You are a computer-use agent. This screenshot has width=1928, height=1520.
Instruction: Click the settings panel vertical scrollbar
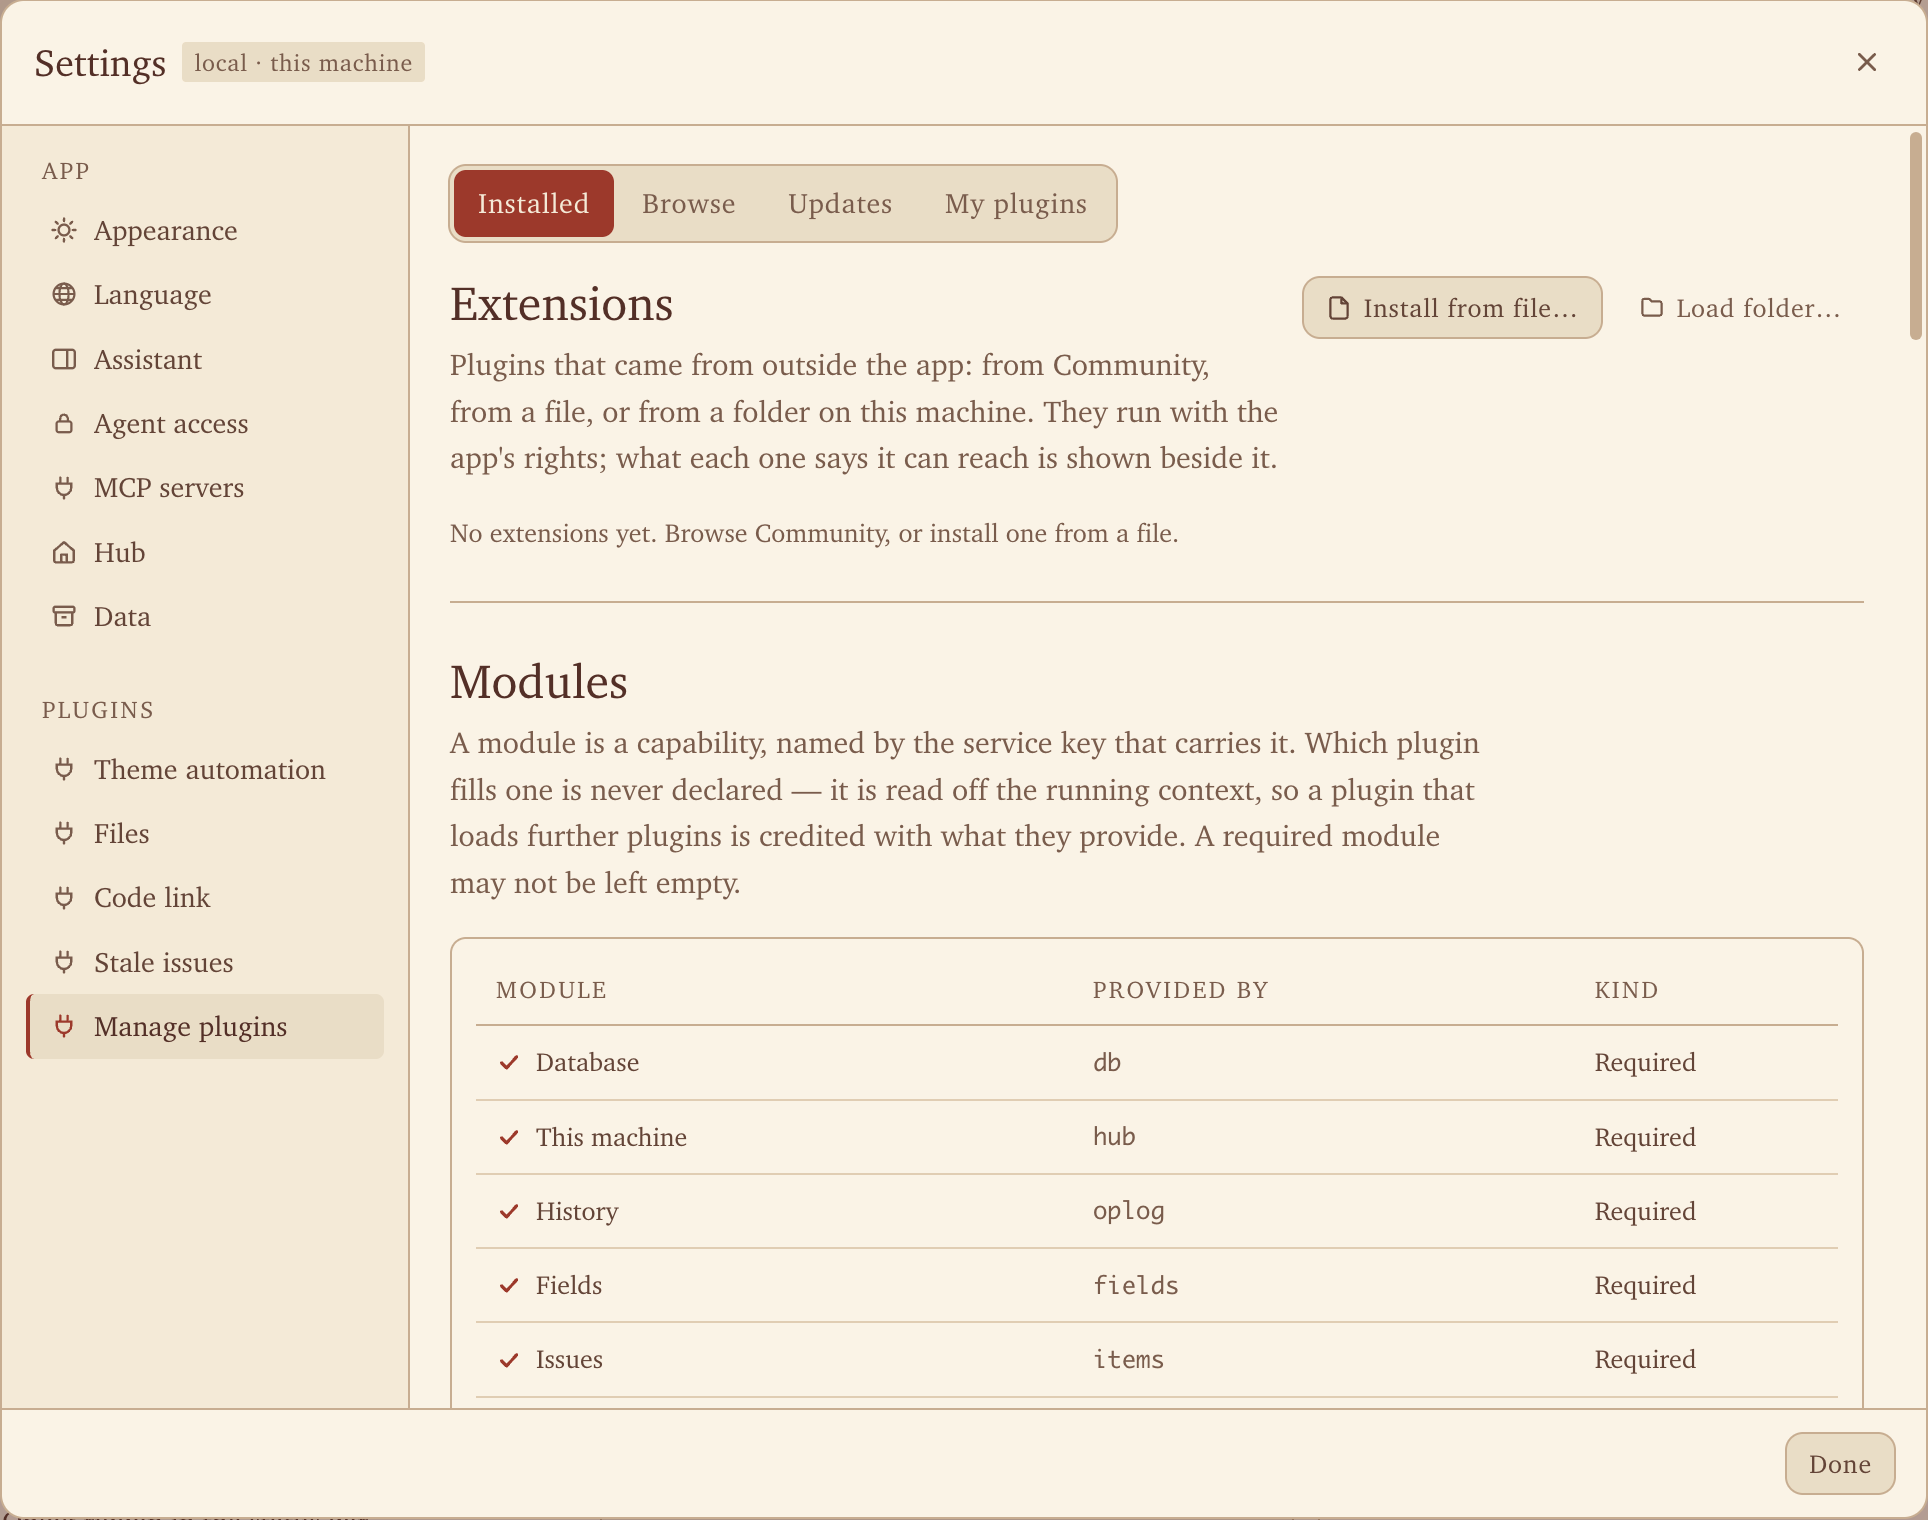point(1916,236)
